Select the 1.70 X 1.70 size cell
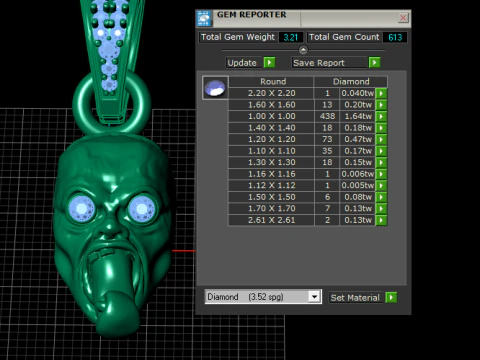The image size is (480, 360). pyautogui.click(x=271, y=208)
